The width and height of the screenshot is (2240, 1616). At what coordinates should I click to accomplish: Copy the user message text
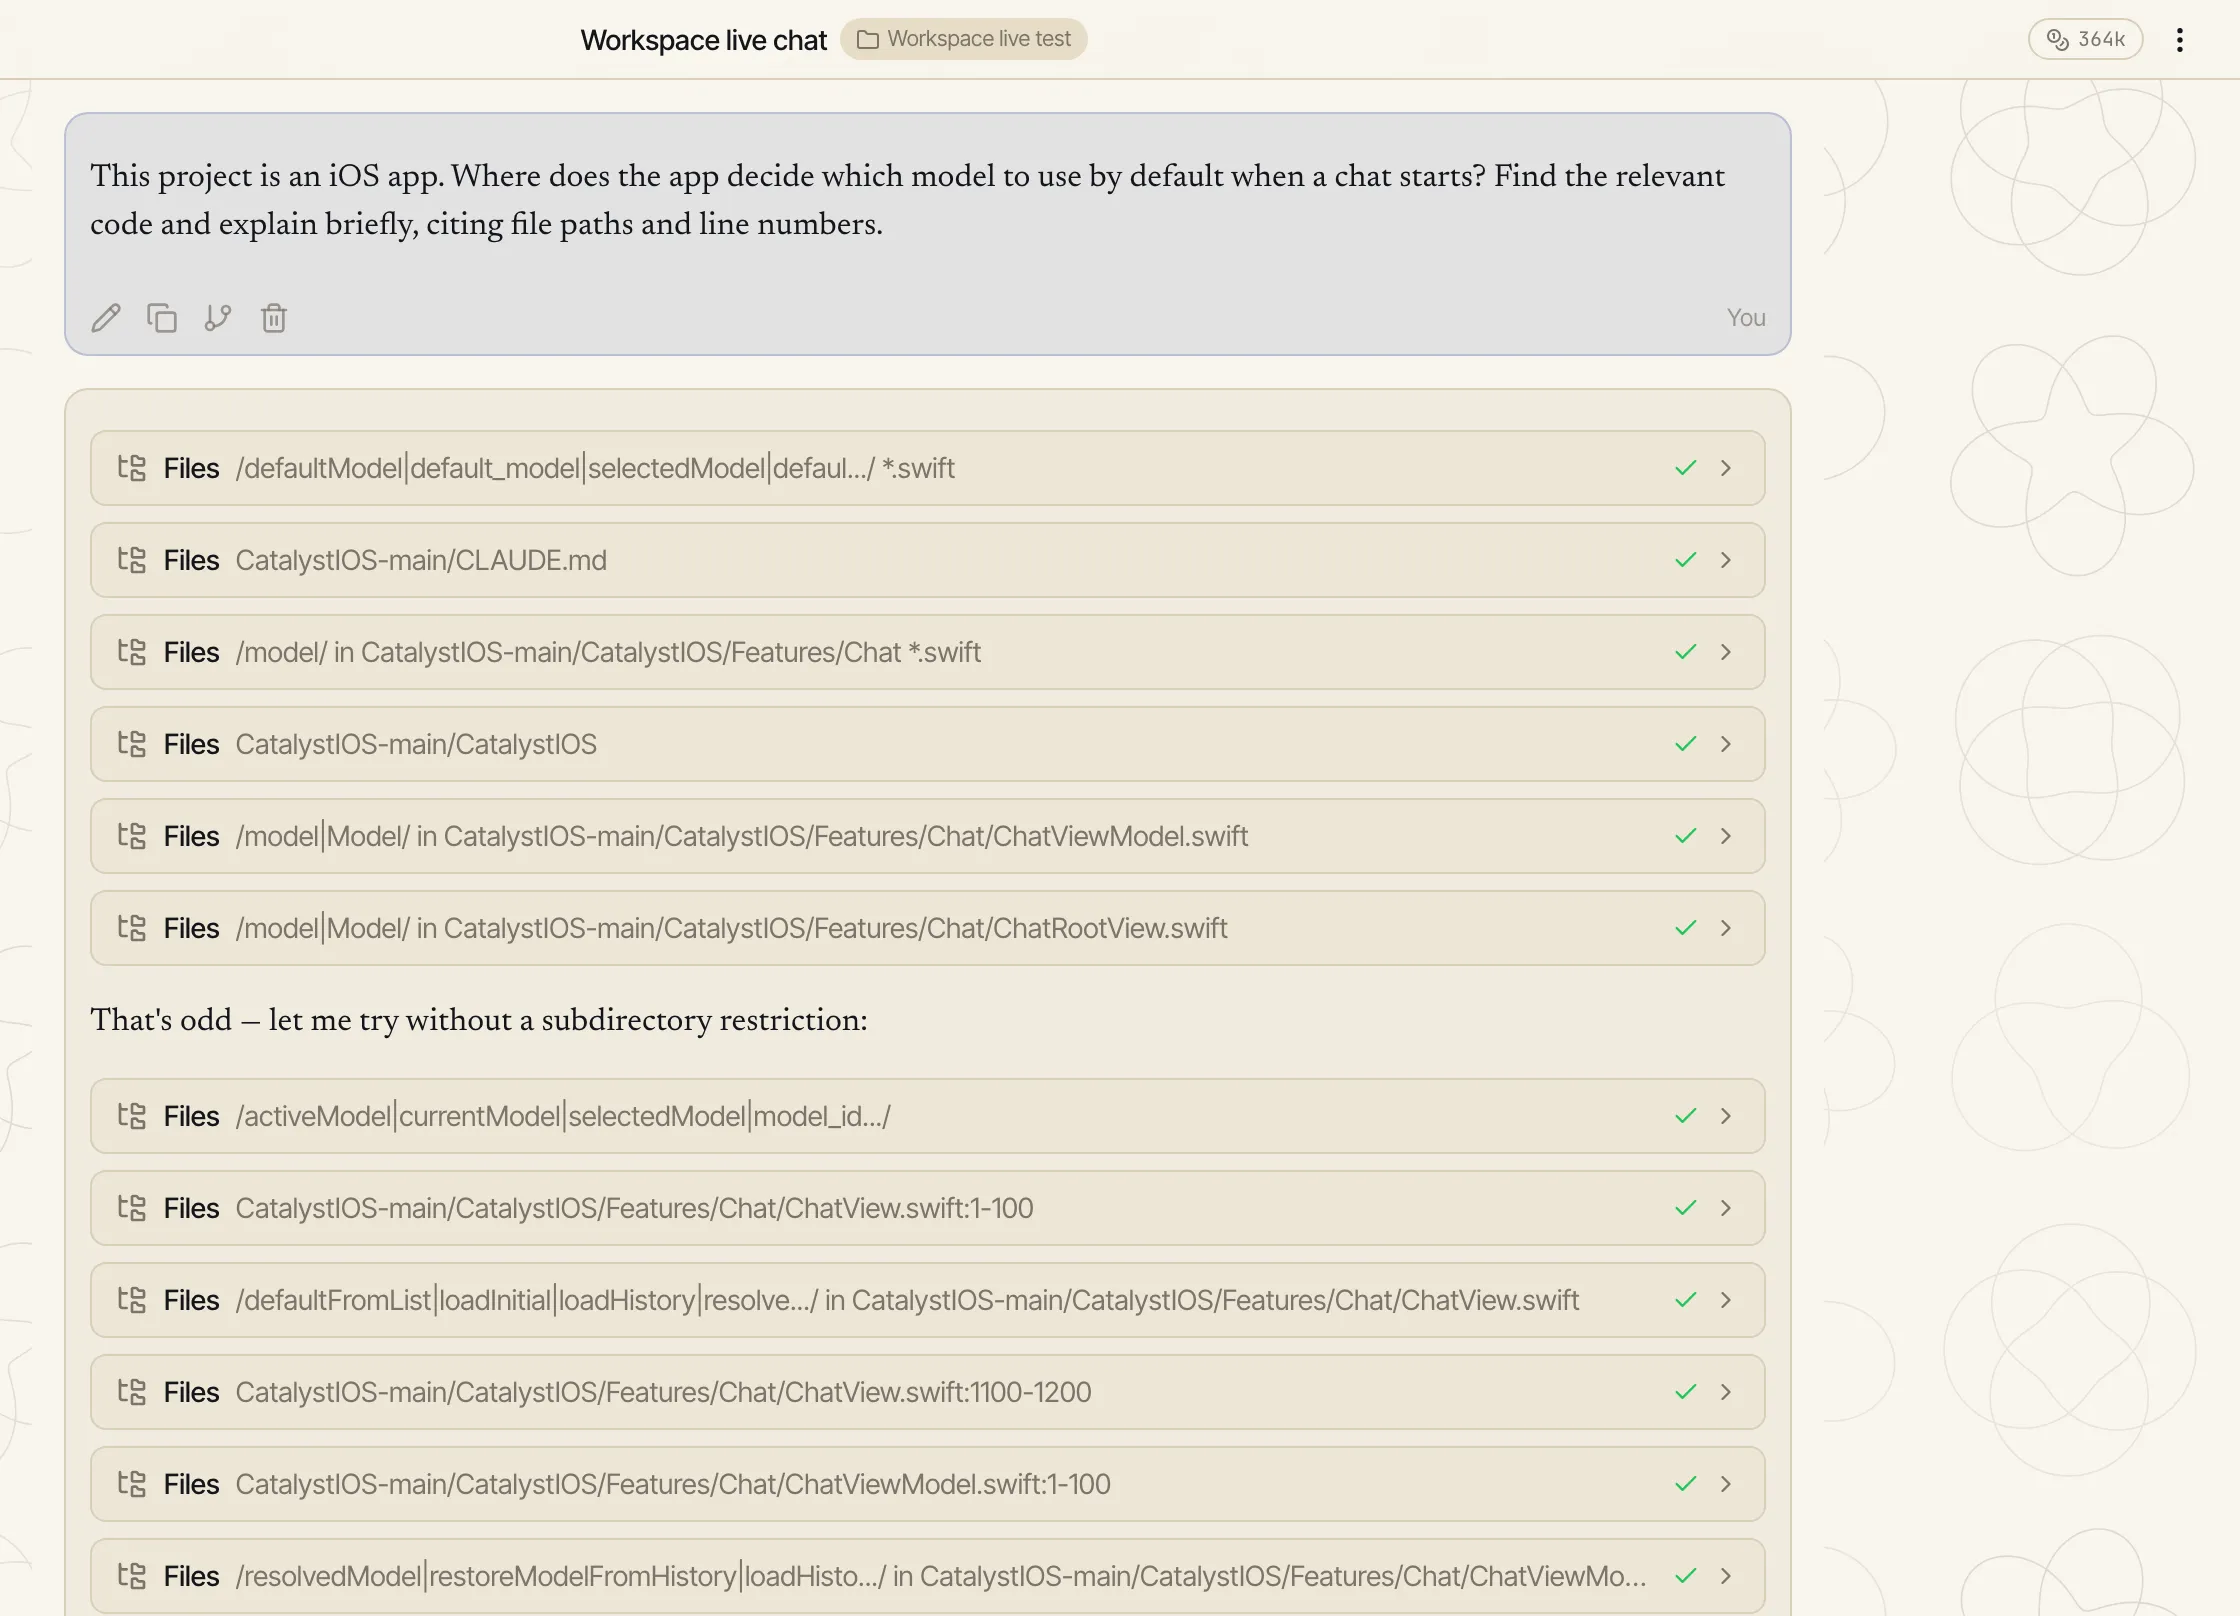(x=162, y=318)
